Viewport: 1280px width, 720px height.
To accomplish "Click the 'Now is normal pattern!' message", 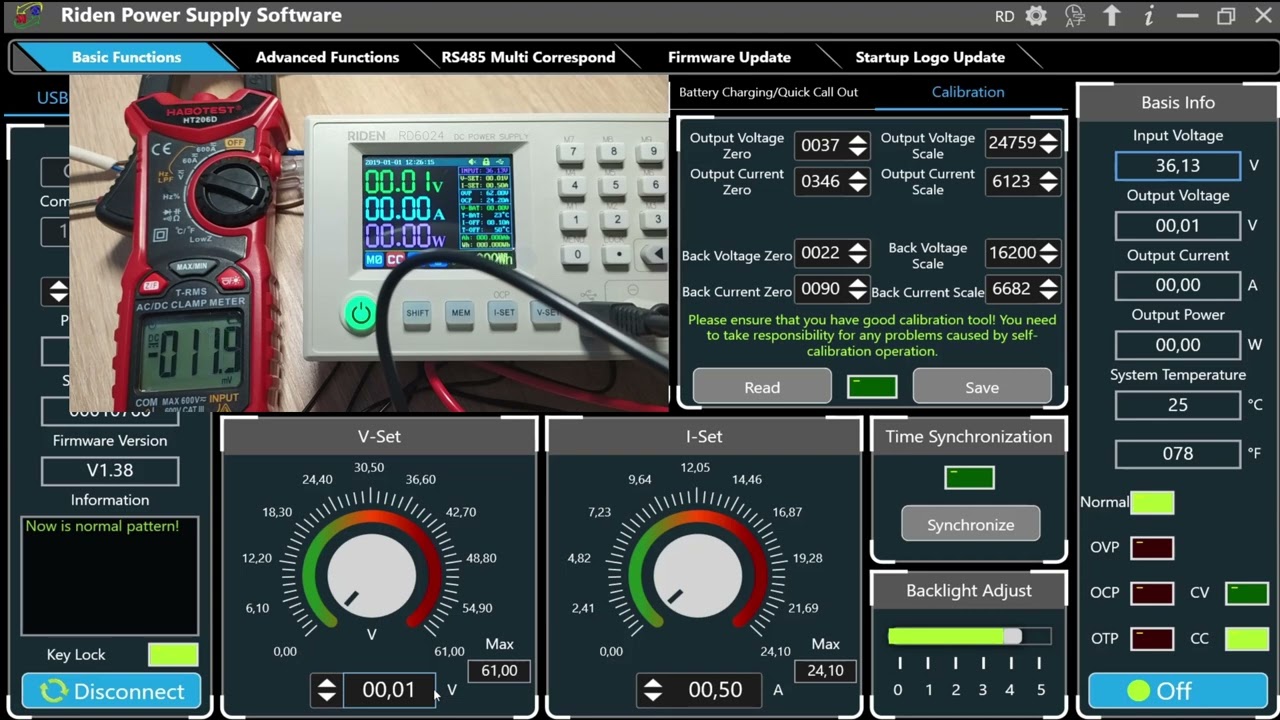I will coord(102,526).
